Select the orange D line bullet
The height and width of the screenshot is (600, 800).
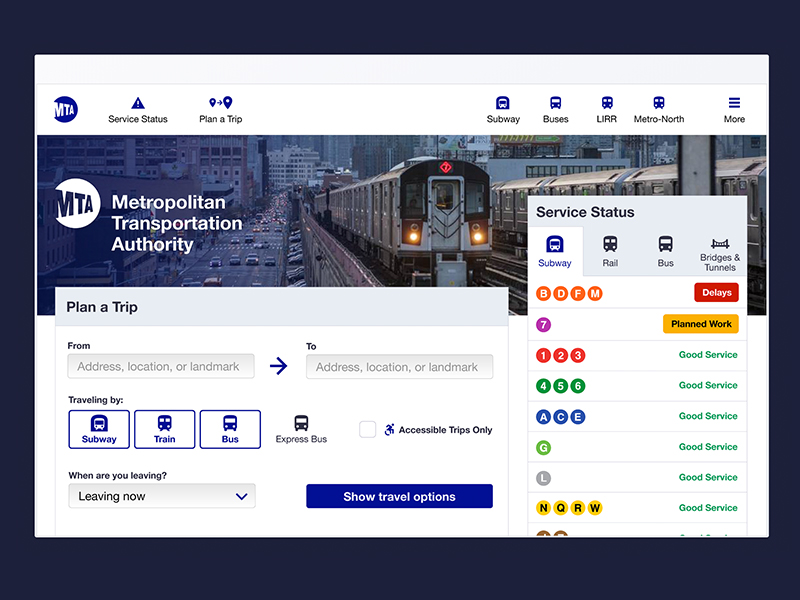[561, 293]
